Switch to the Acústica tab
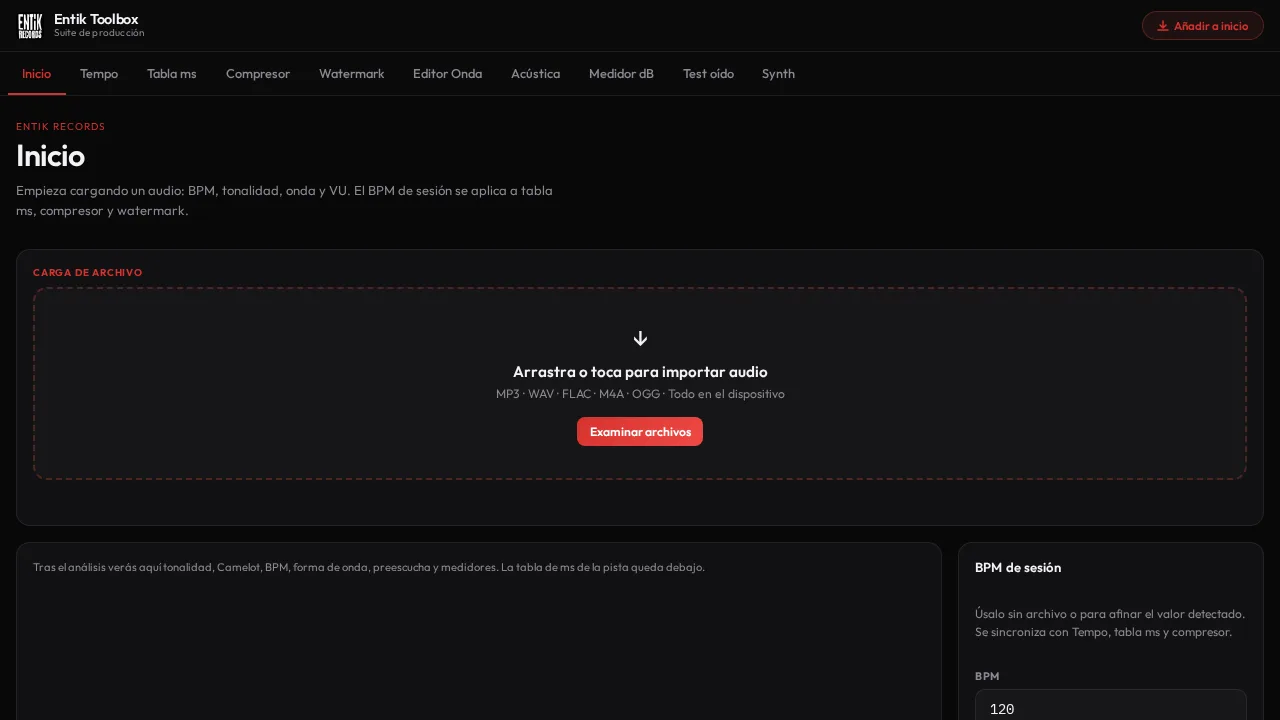This screenshot has height=720, width=1280. (x=536, y=74)
